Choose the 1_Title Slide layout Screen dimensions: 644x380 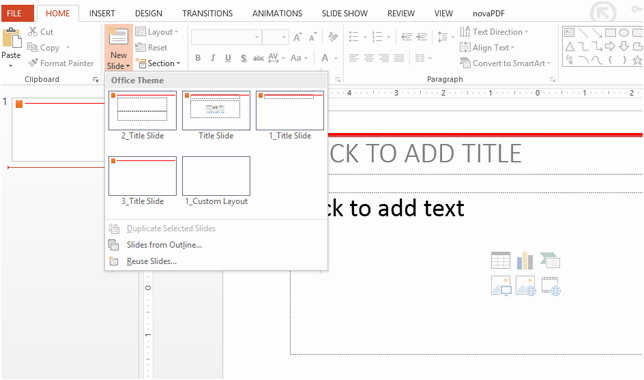point(290,115)
